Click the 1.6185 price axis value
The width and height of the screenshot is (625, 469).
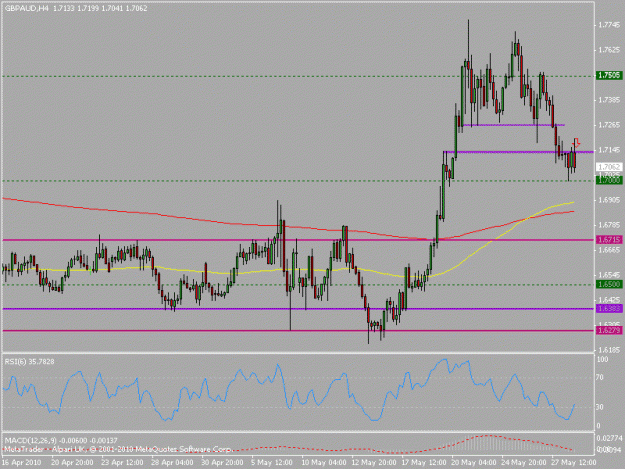[x=609, y=350]
